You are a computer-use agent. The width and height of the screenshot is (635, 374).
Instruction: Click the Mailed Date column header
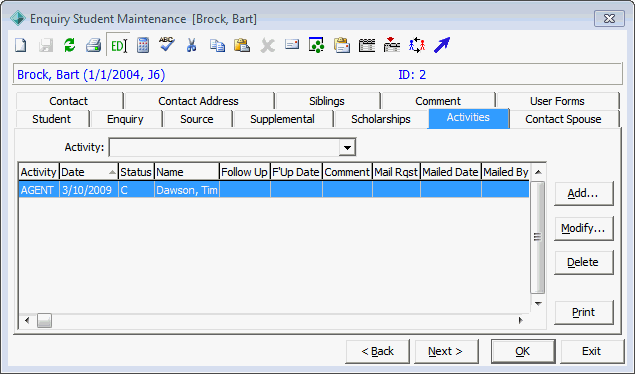click(451, 172)
